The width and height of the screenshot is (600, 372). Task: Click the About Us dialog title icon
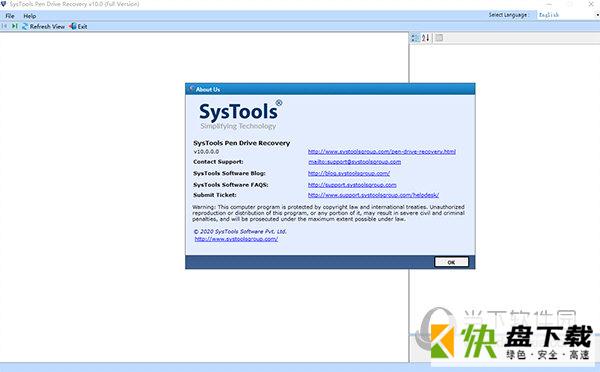[191, 89]
